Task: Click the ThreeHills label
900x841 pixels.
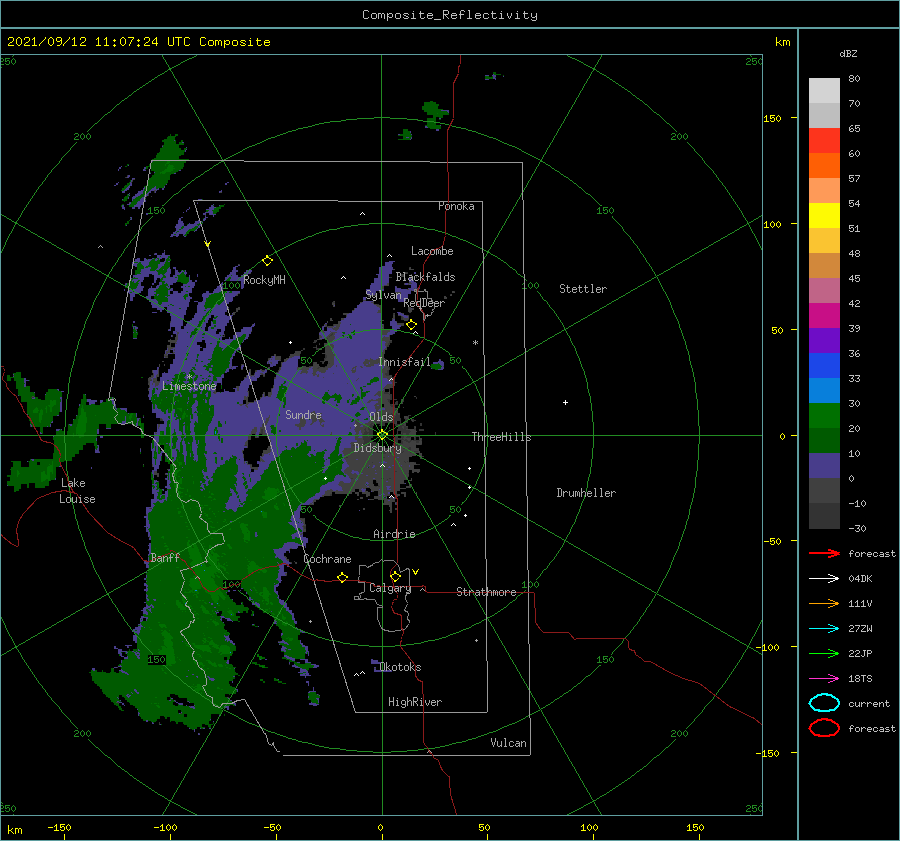Action: coord(501,437)
